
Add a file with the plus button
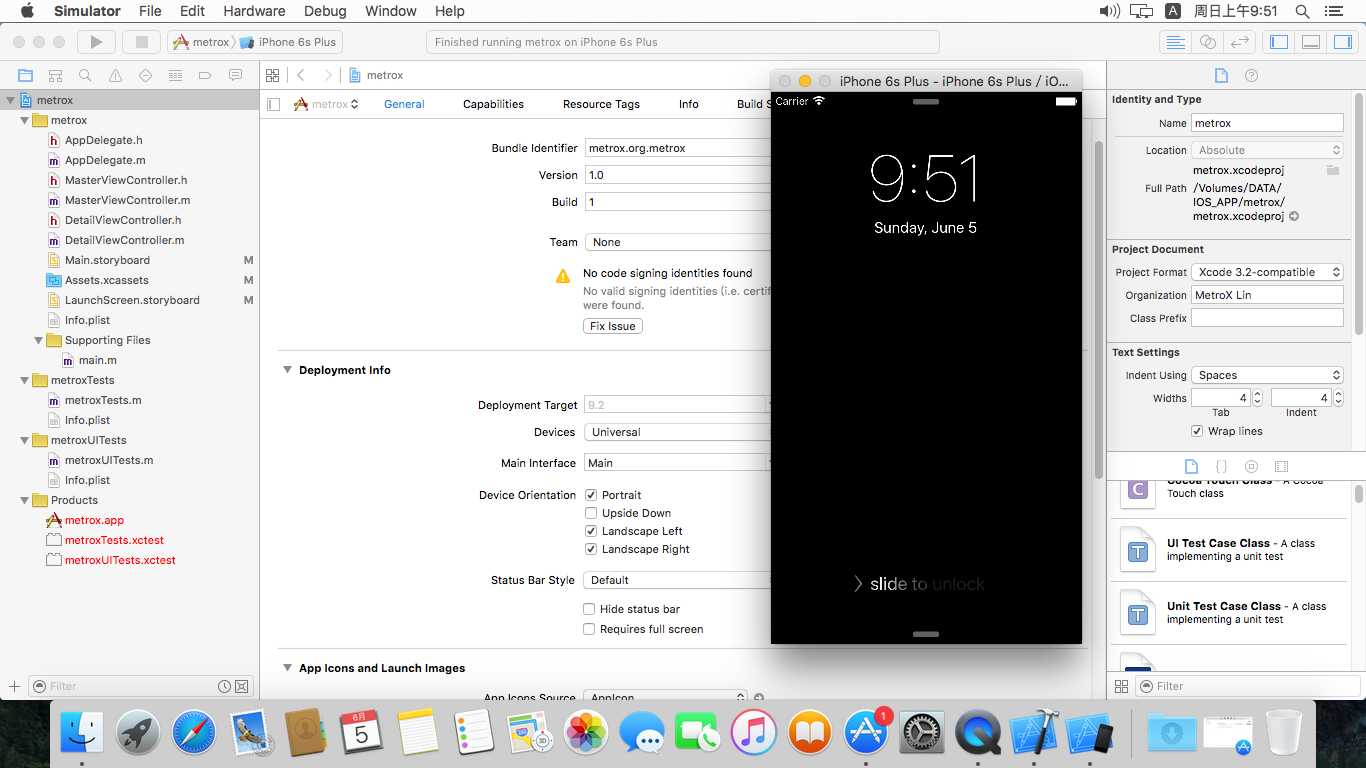tap(14, 686)
